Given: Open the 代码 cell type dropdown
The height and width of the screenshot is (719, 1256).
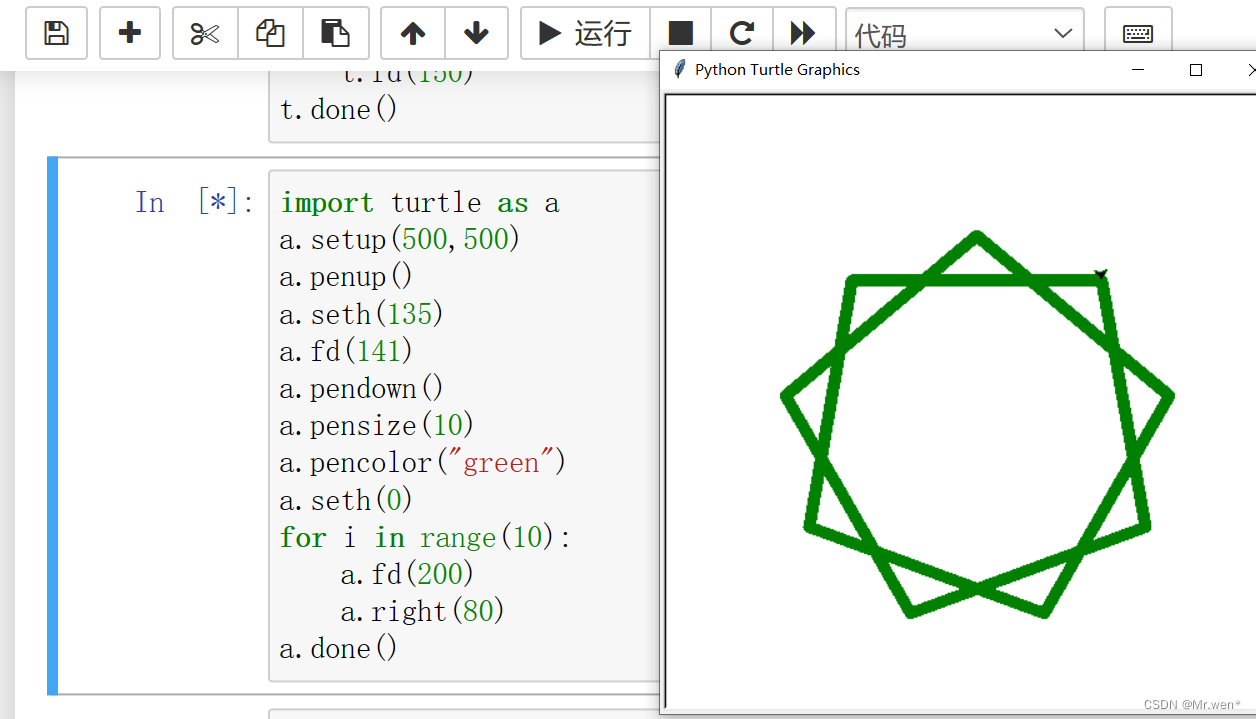Looking at the screenshot, I should [x=963, y=33].
